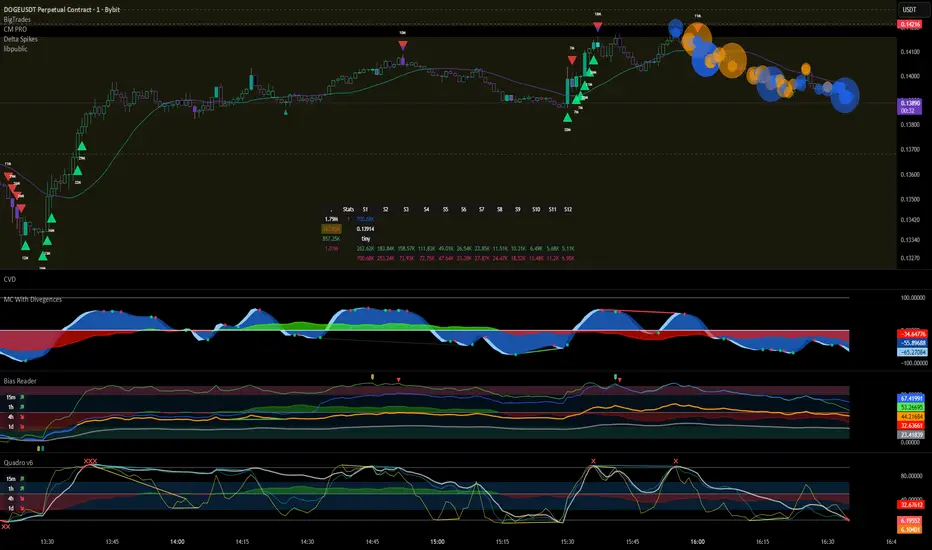Click the red -34.64776 value label
The image size is (932, 550).
pos(912,334)
